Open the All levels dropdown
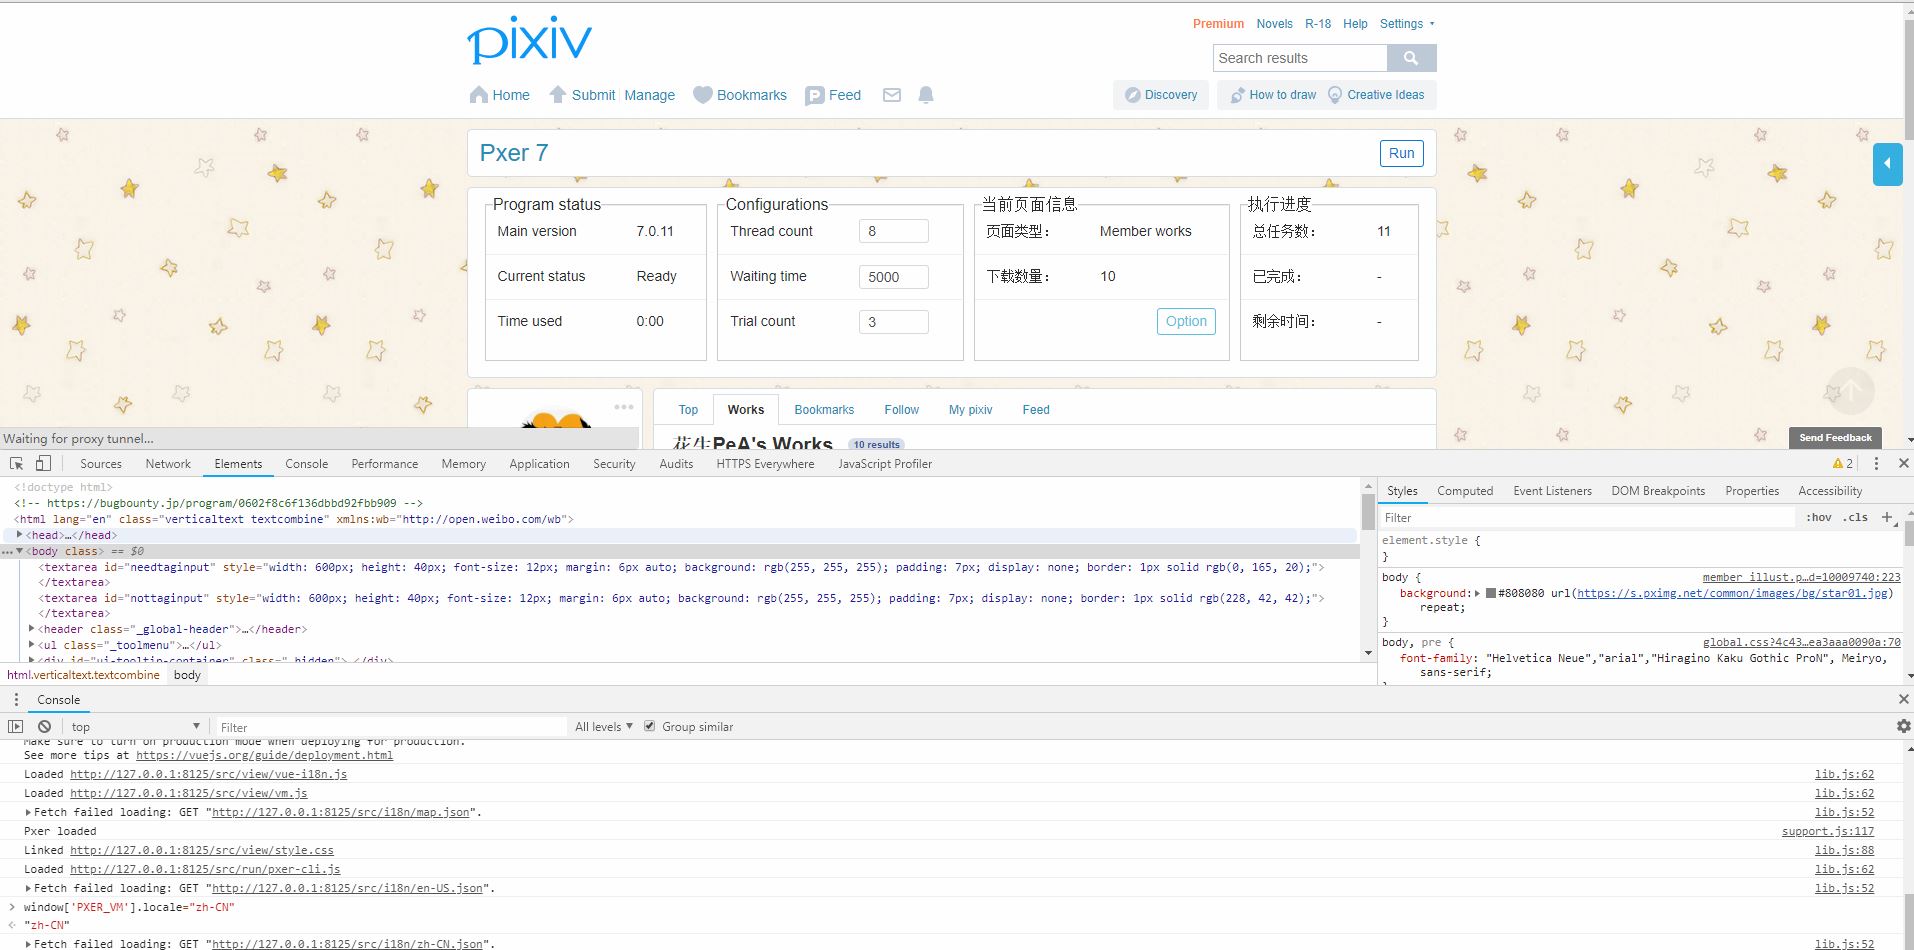1914x950 pixels. [x=604, y=726]
